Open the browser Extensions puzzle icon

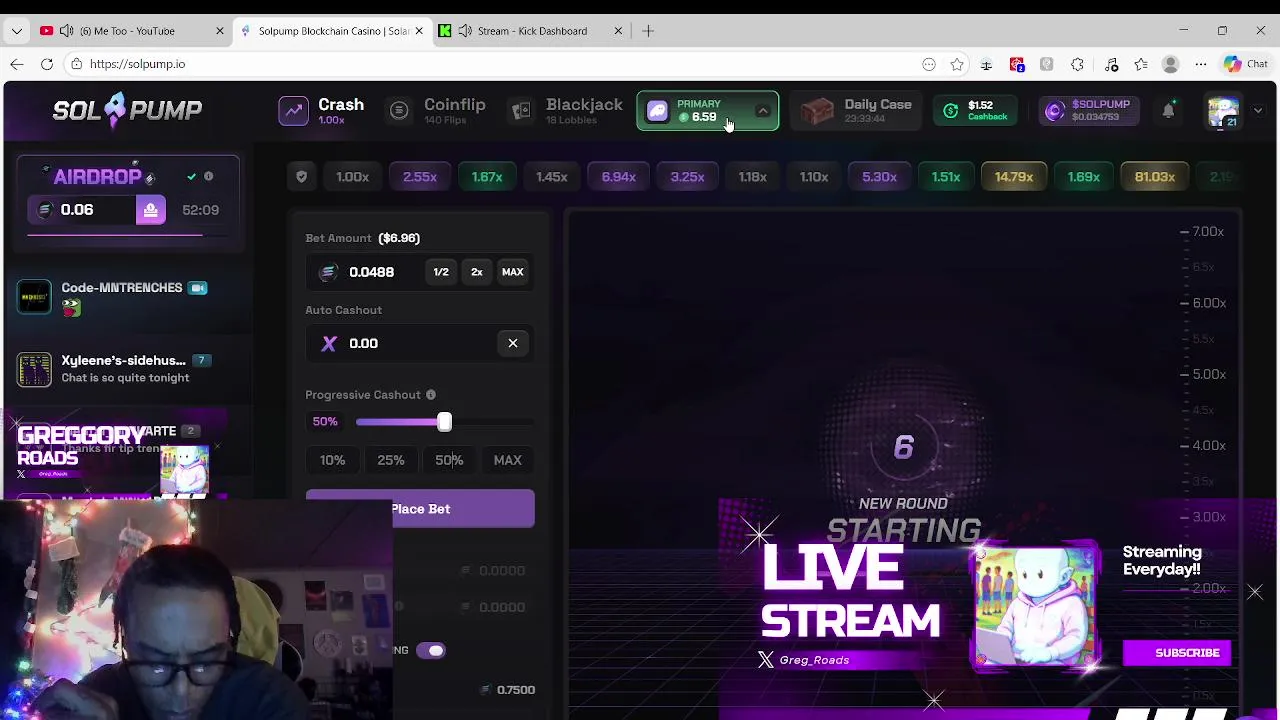1077,64
